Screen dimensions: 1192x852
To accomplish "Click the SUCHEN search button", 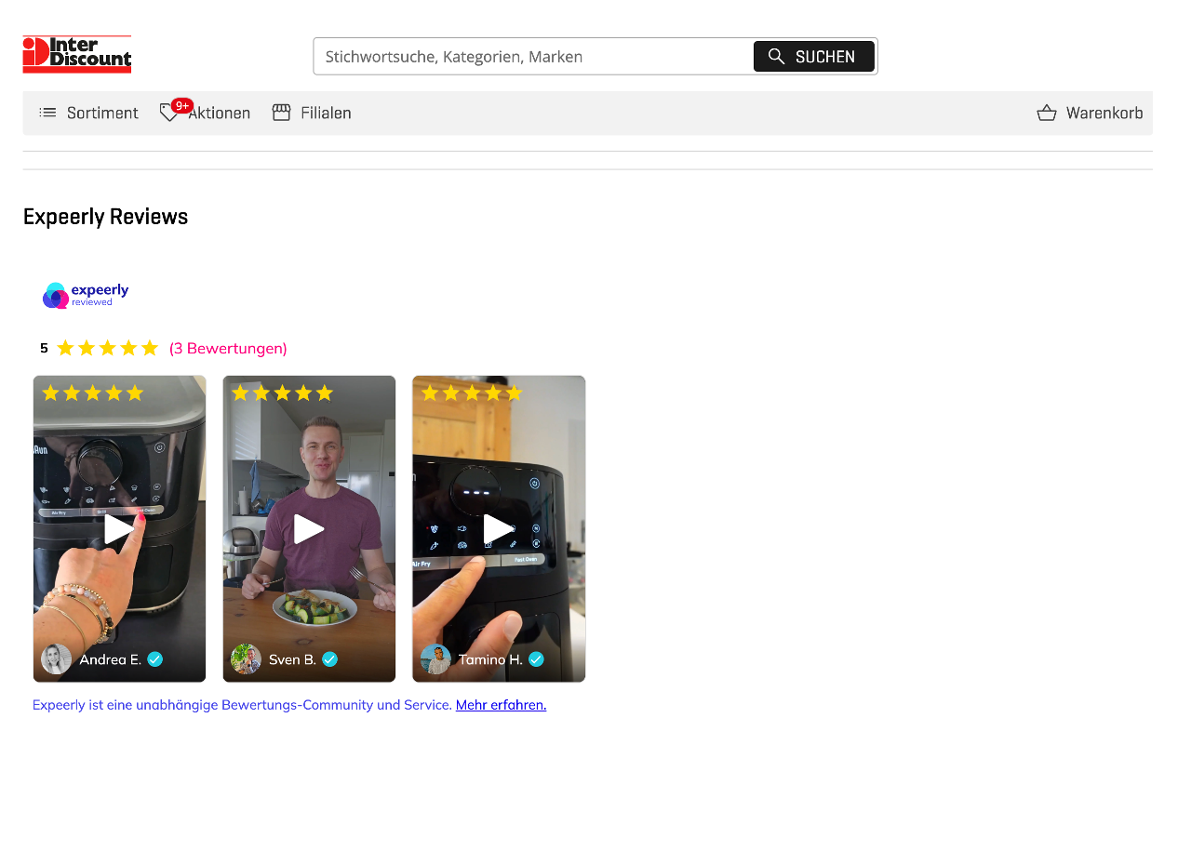I will (813, 56).
